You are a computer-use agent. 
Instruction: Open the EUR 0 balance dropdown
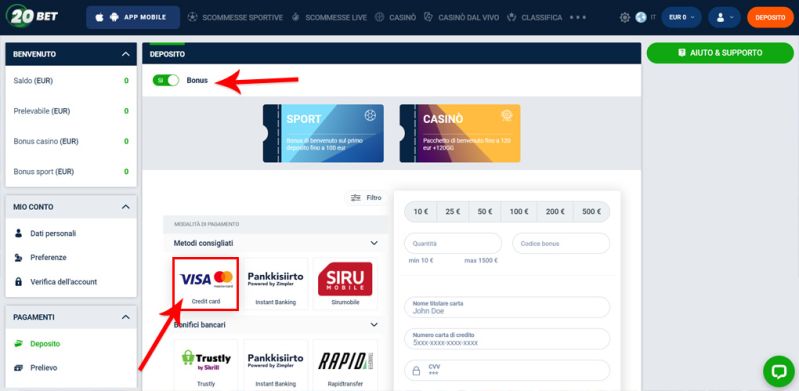point(681,17)
